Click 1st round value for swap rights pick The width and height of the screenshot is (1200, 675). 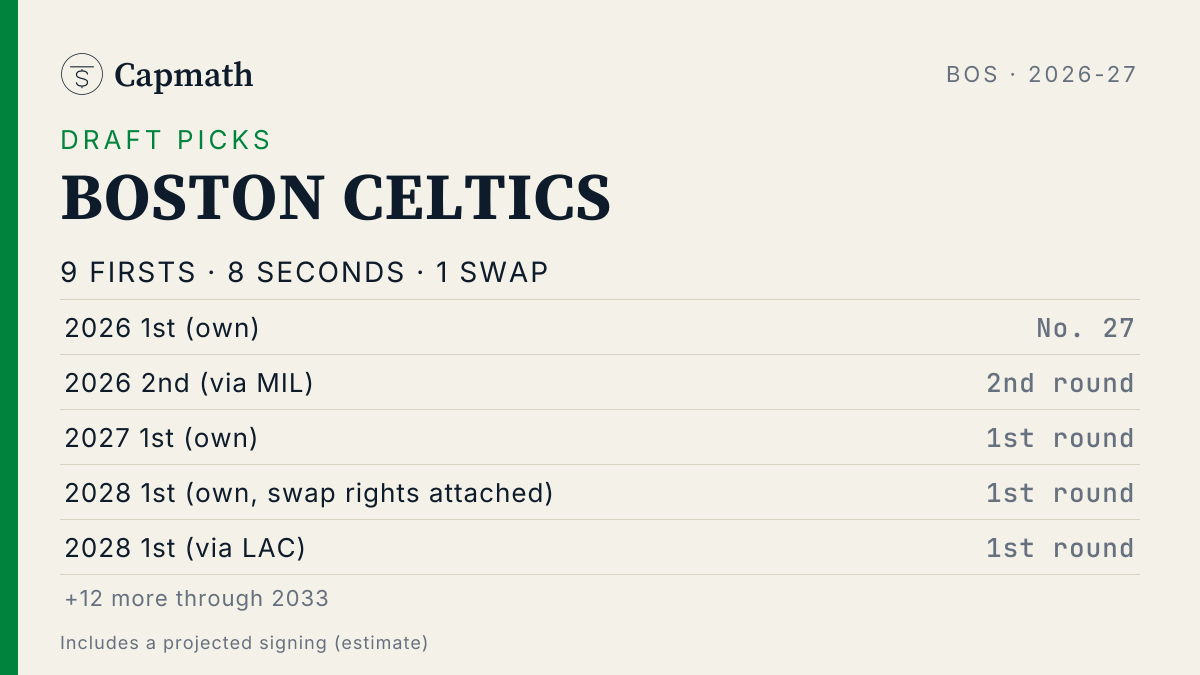(1061, 493)
